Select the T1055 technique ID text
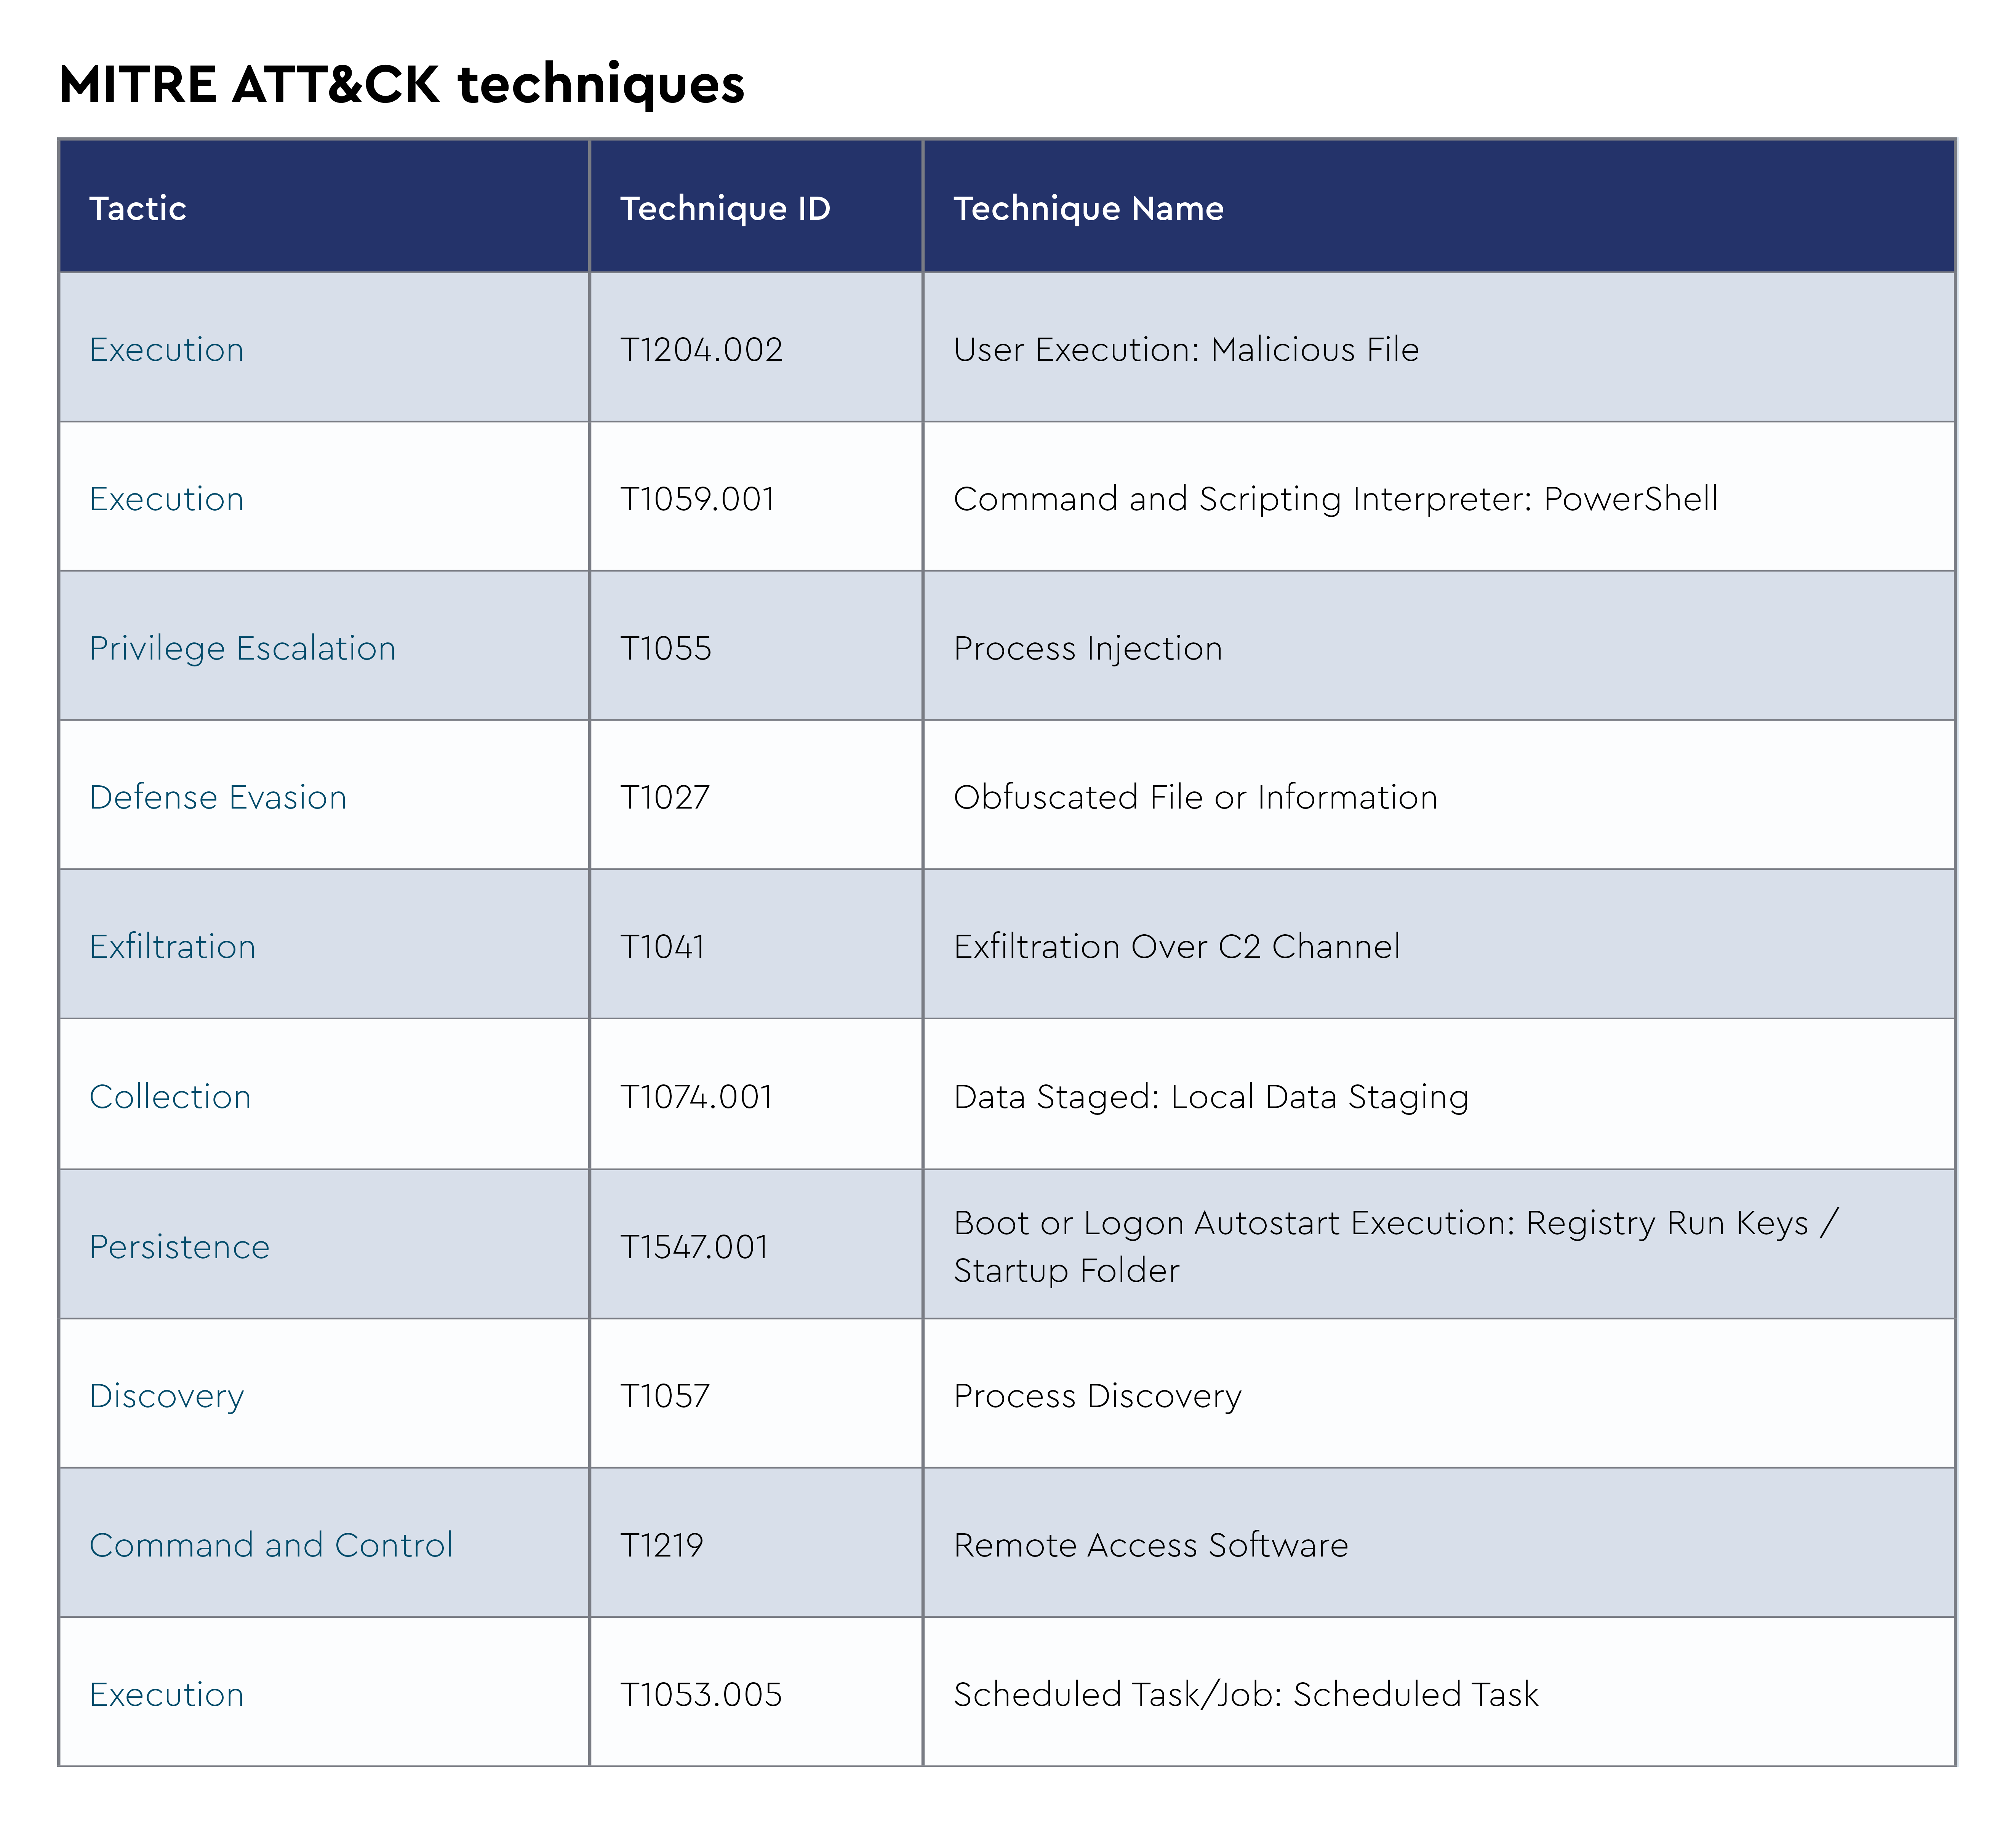2016x1832 pixels. [666, 648]
